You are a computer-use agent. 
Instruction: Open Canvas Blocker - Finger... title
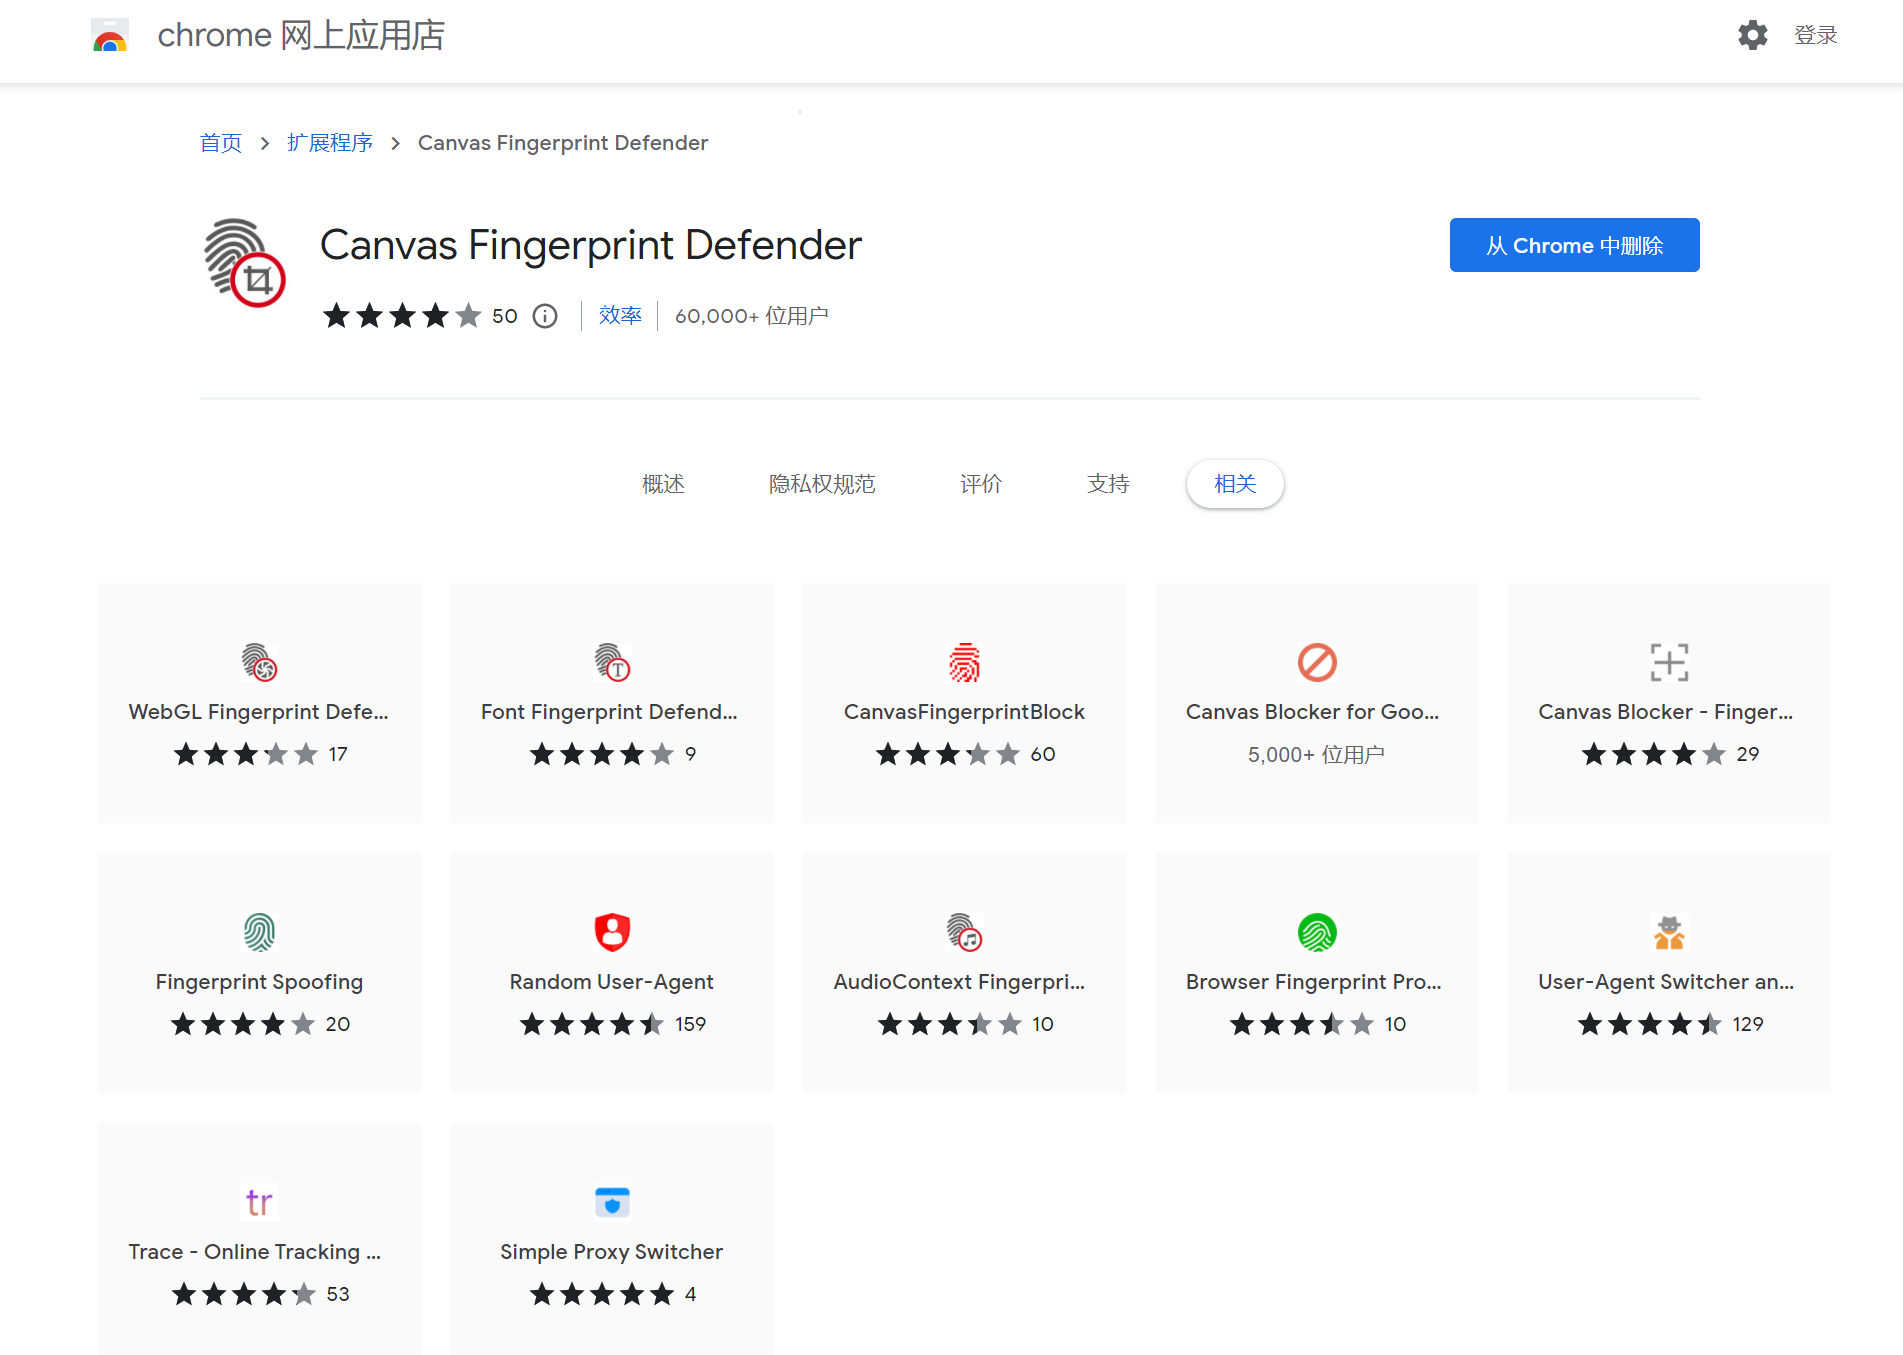(1666, 712)
